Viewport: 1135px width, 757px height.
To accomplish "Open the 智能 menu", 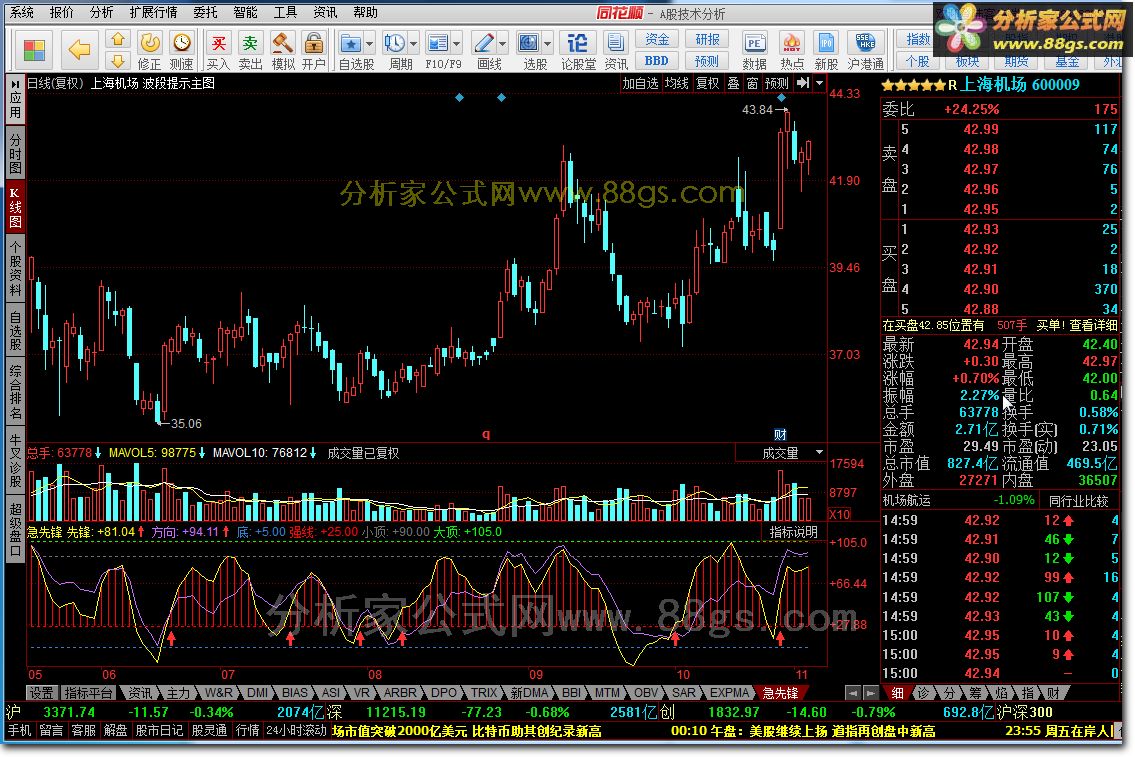I will (x=245, y=12).
